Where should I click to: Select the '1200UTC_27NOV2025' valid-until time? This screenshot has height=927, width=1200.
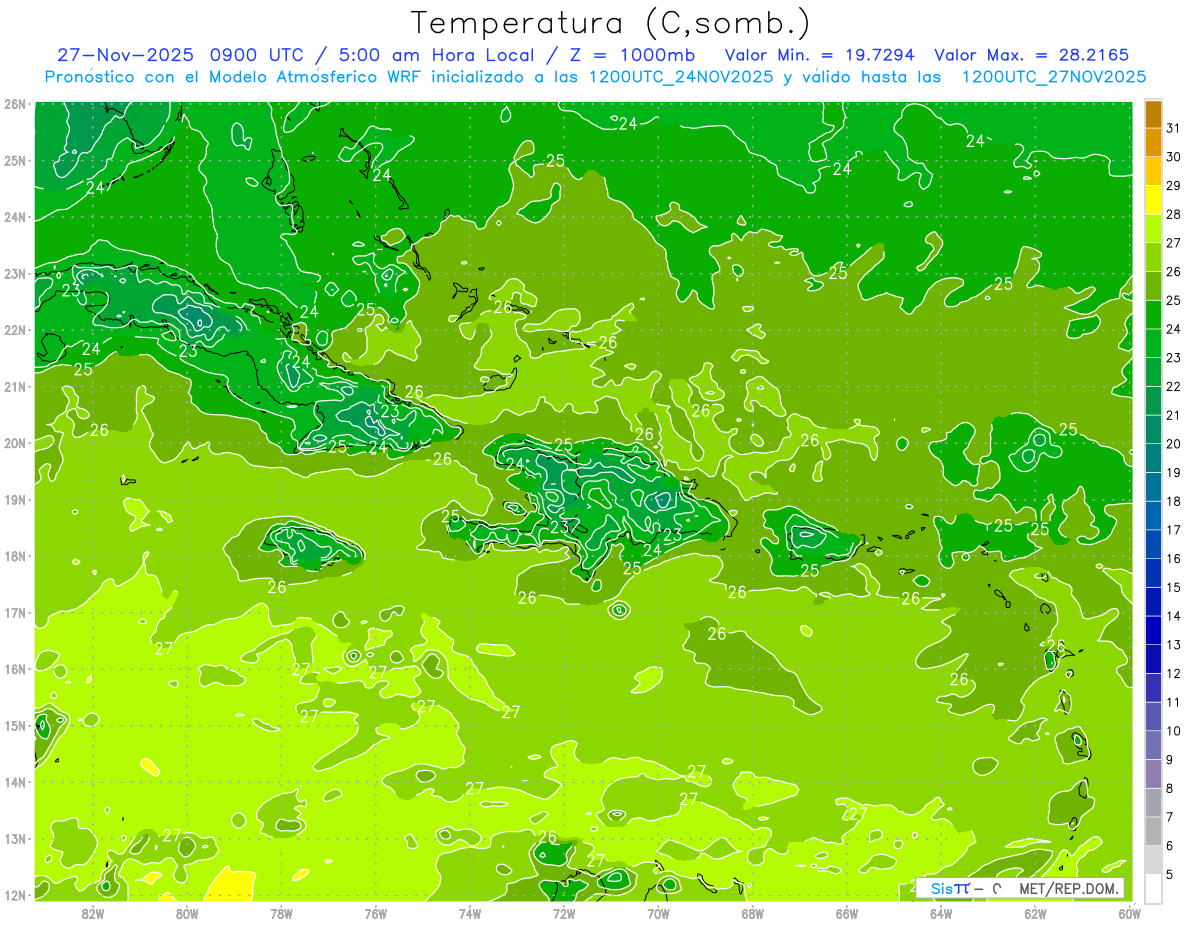[1053, 77]
